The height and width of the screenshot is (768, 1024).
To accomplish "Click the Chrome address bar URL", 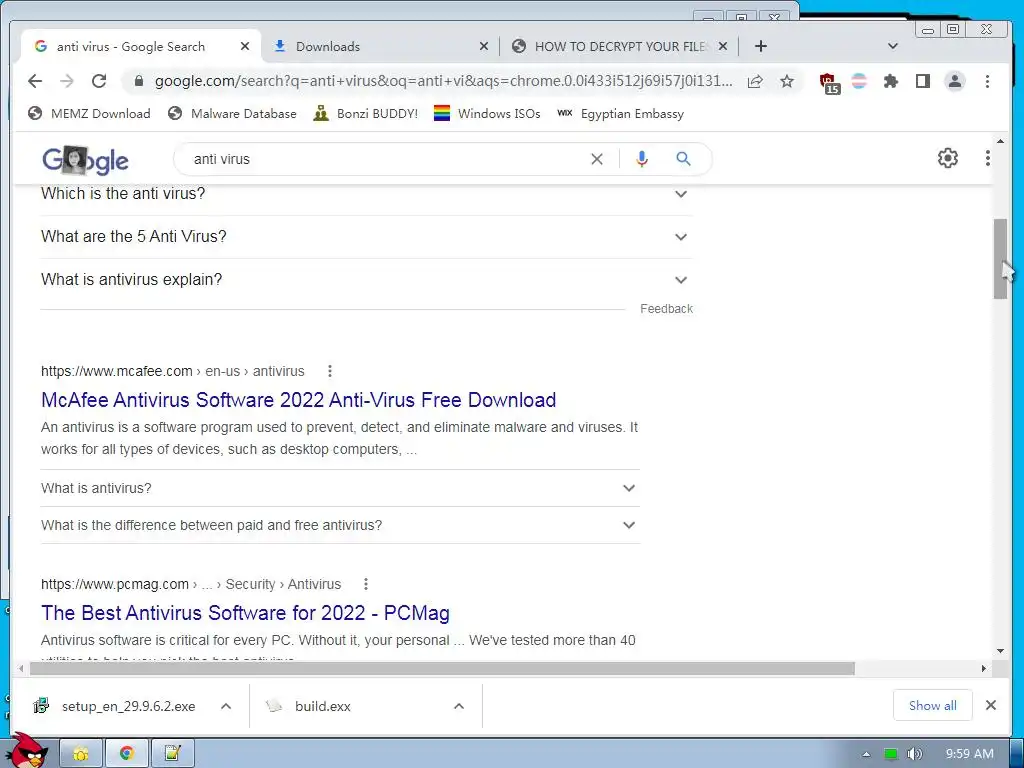I will coord(443,81).
